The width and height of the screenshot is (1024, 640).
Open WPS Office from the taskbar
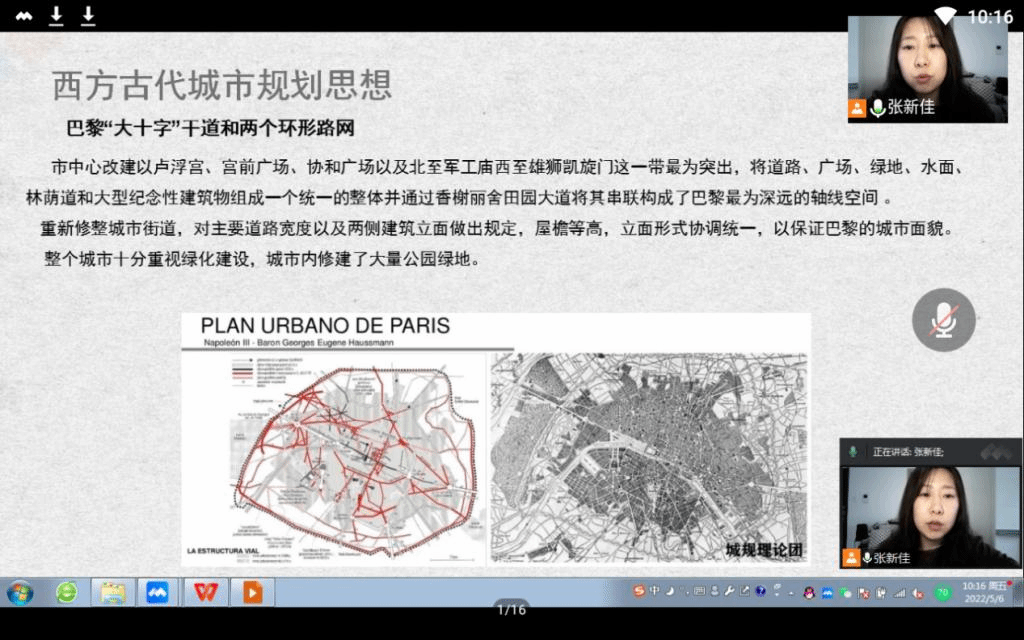coord(204,593)
